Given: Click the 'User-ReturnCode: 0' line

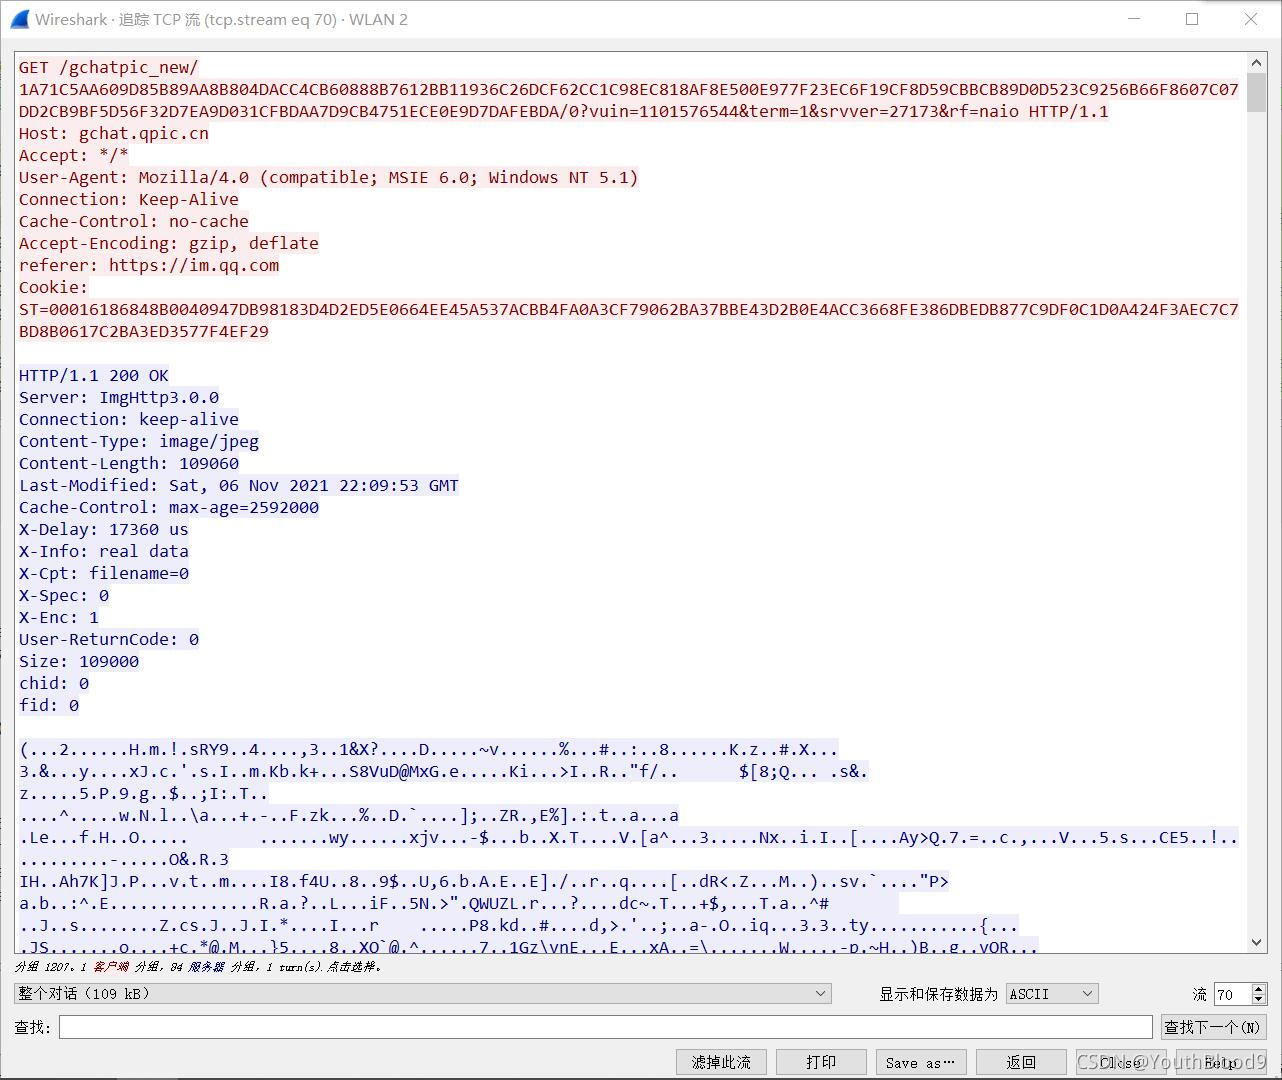Looking at the screenshot, I should click(109, 639).
